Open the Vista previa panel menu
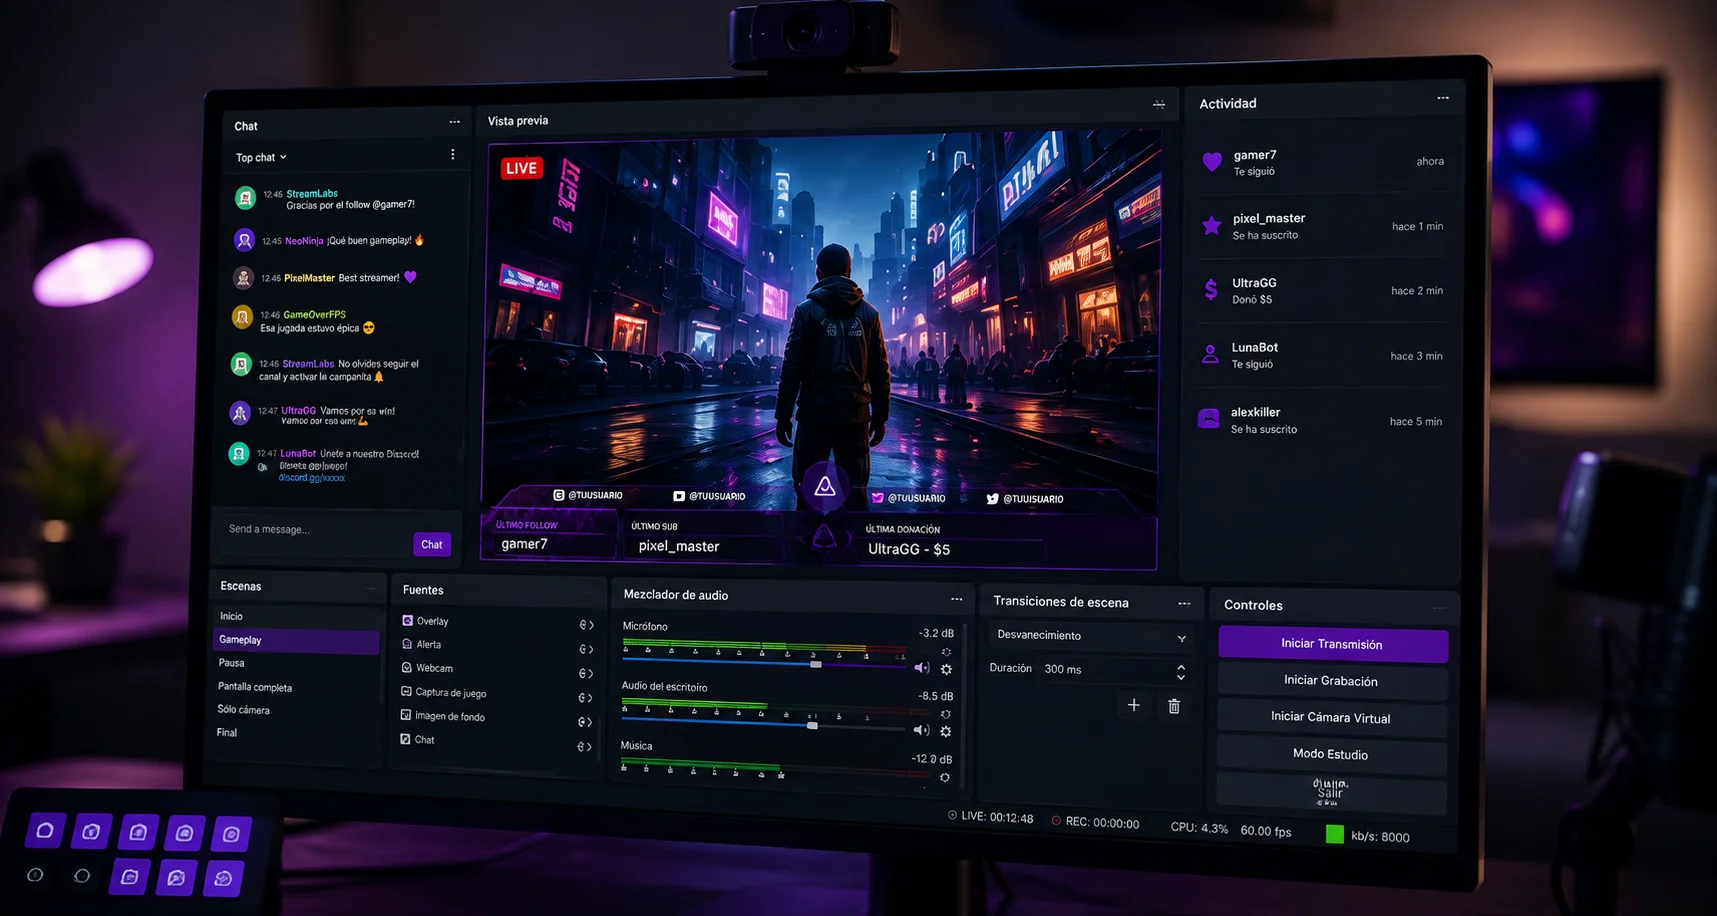 [1158, 104]
